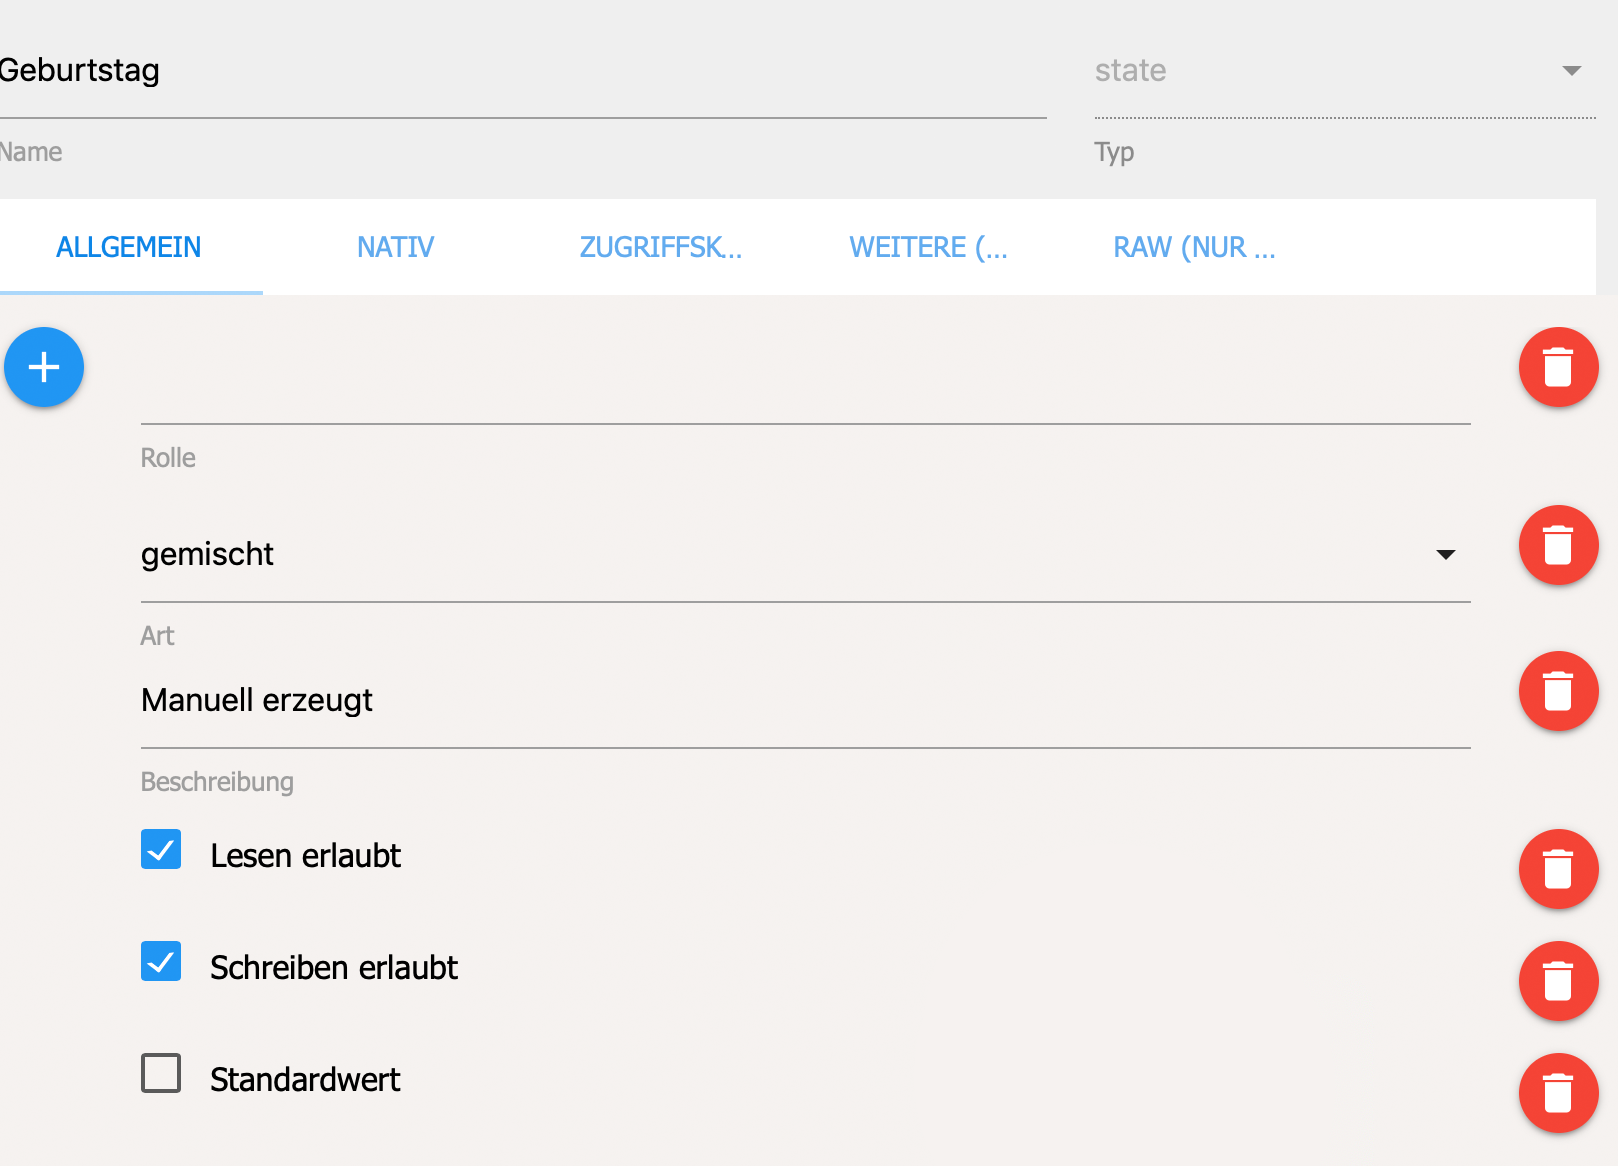1618x1166 pixels.
Task: Uncheck the Lesen erlaubt checkbox
Action: (x=161, y=850)
